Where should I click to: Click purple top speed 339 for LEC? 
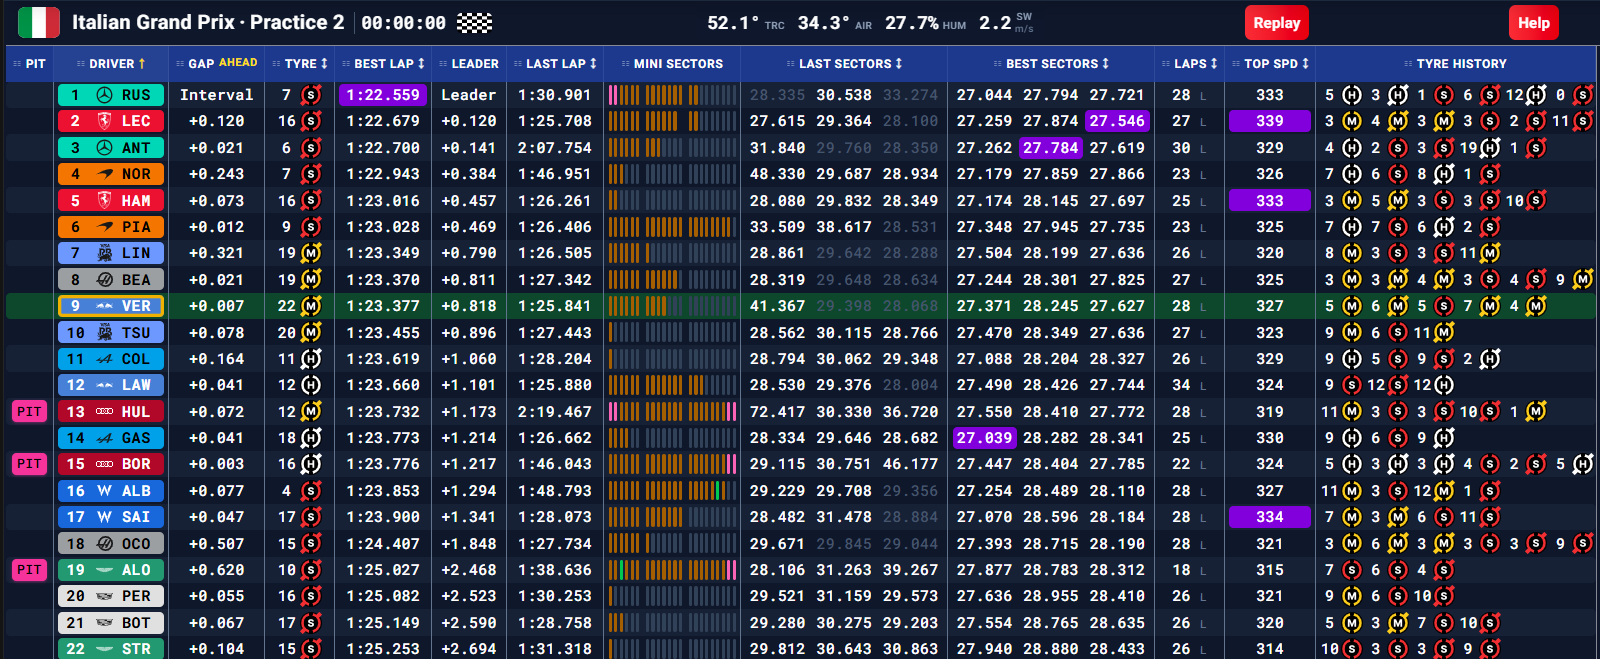[x=1270, y=121]
